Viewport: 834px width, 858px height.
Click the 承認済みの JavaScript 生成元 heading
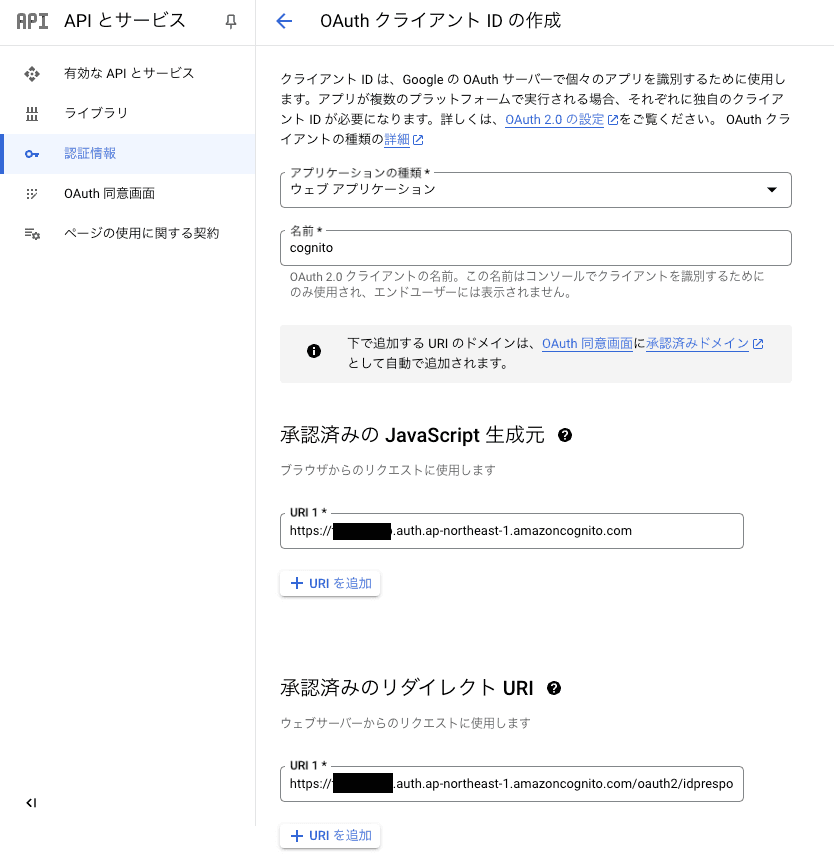[413, 435]
